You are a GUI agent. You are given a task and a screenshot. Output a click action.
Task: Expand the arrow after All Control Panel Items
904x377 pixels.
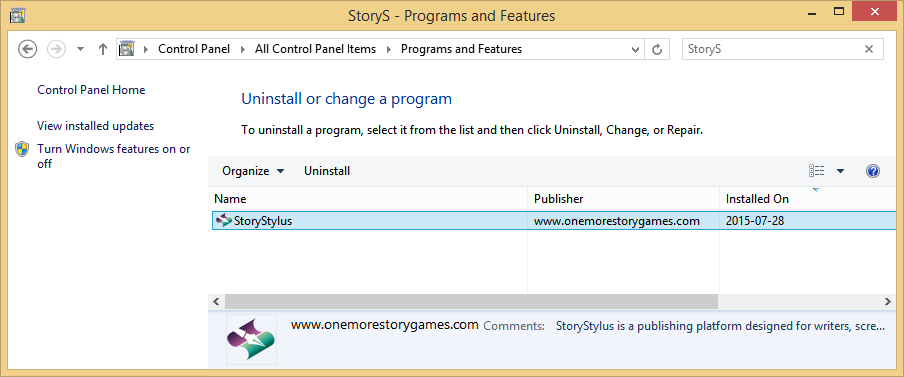tap(389, 50)
